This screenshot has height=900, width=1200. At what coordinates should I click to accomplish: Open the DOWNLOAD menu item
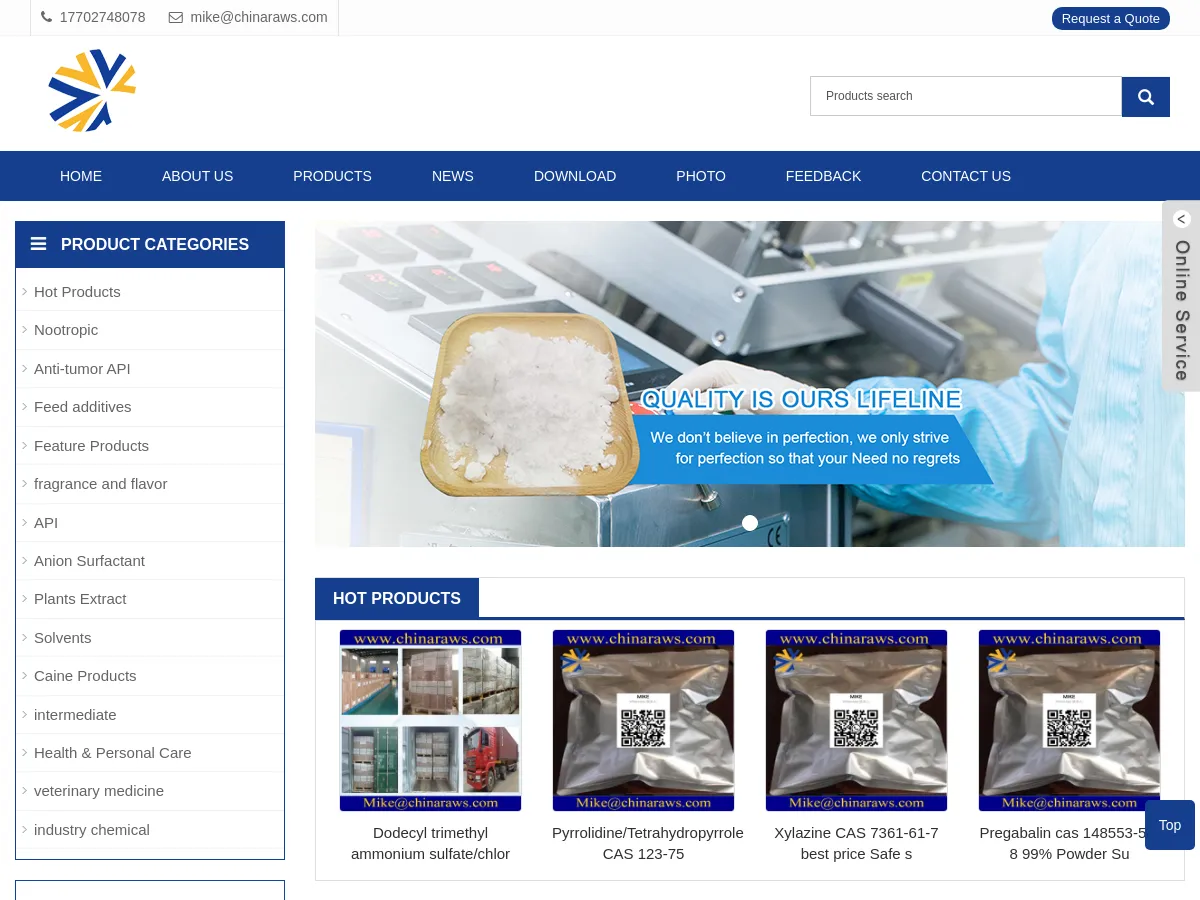(575, 176)
